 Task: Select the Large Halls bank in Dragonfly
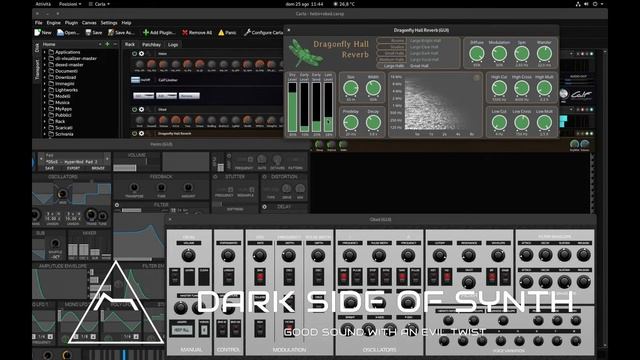tap(391, 65)
